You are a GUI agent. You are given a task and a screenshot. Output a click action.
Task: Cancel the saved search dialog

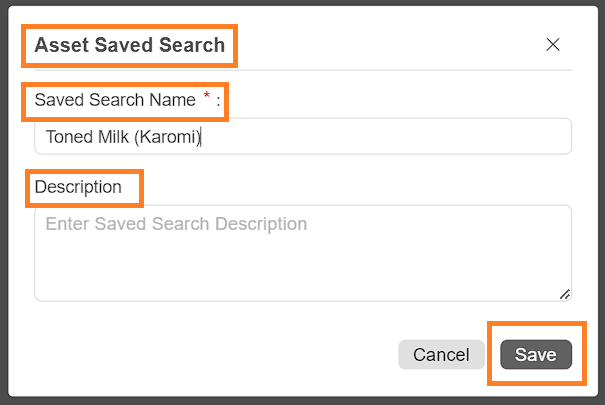[441, 355]
